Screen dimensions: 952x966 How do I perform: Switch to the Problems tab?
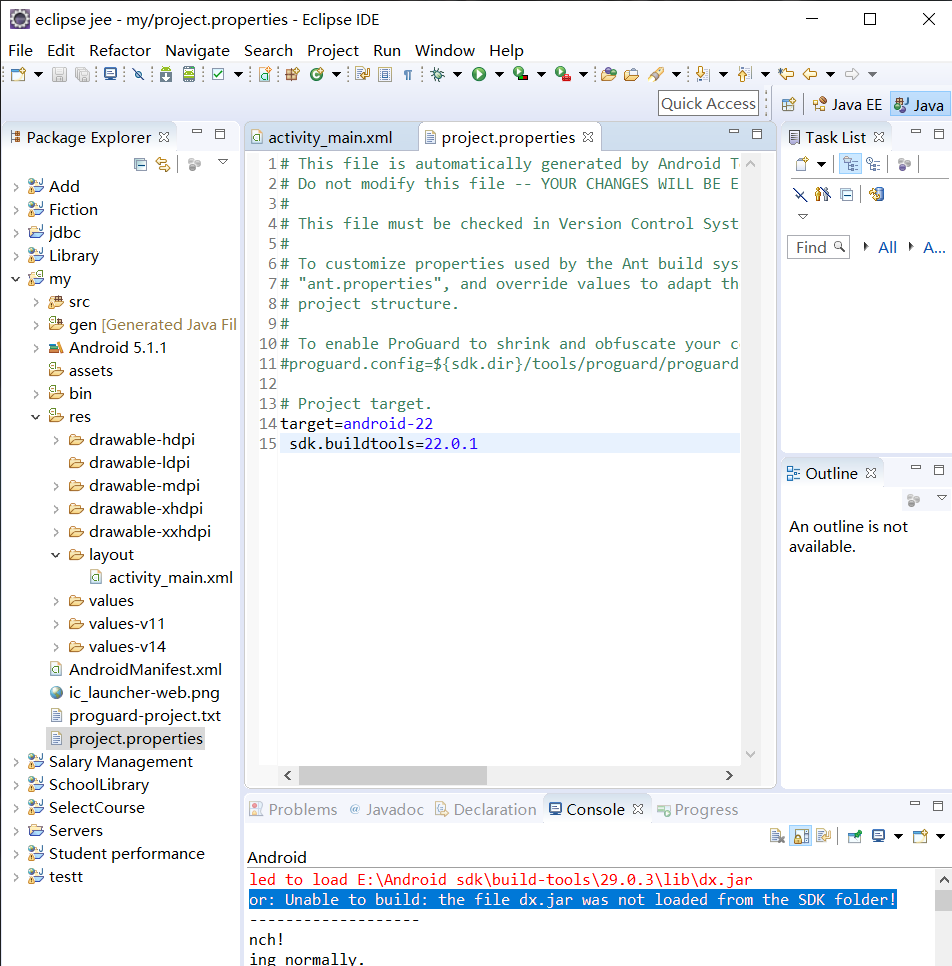click(x=293, y=810)
